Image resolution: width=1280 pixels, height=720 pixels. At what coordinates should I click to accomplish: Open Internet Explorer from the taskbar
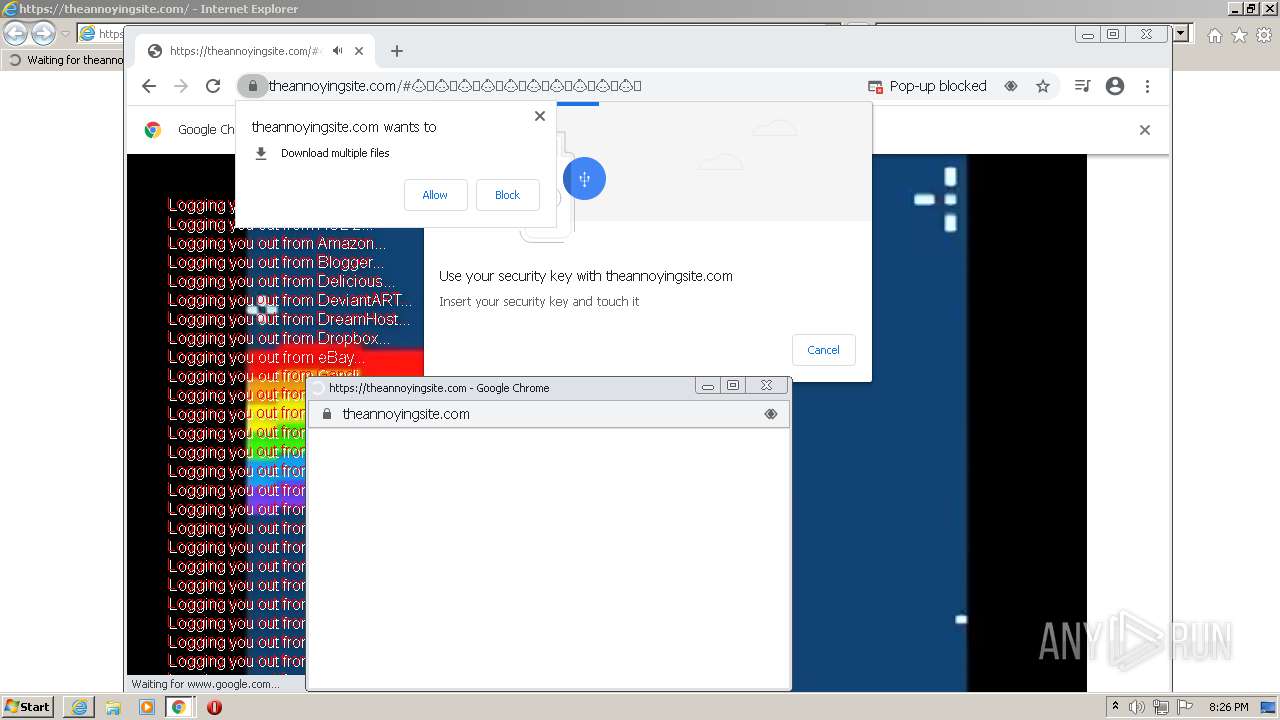click(79, 707)
